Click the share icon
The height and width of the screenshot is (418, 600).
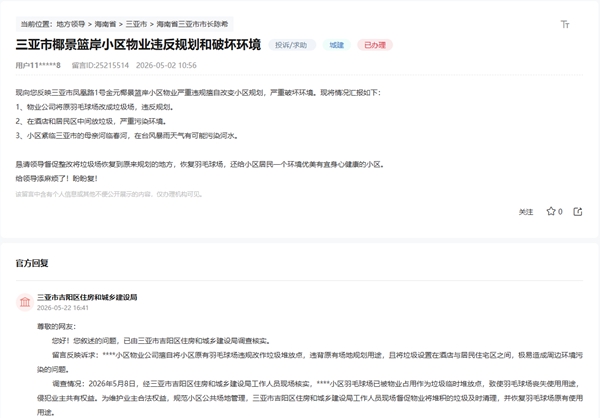pos(578,212)
